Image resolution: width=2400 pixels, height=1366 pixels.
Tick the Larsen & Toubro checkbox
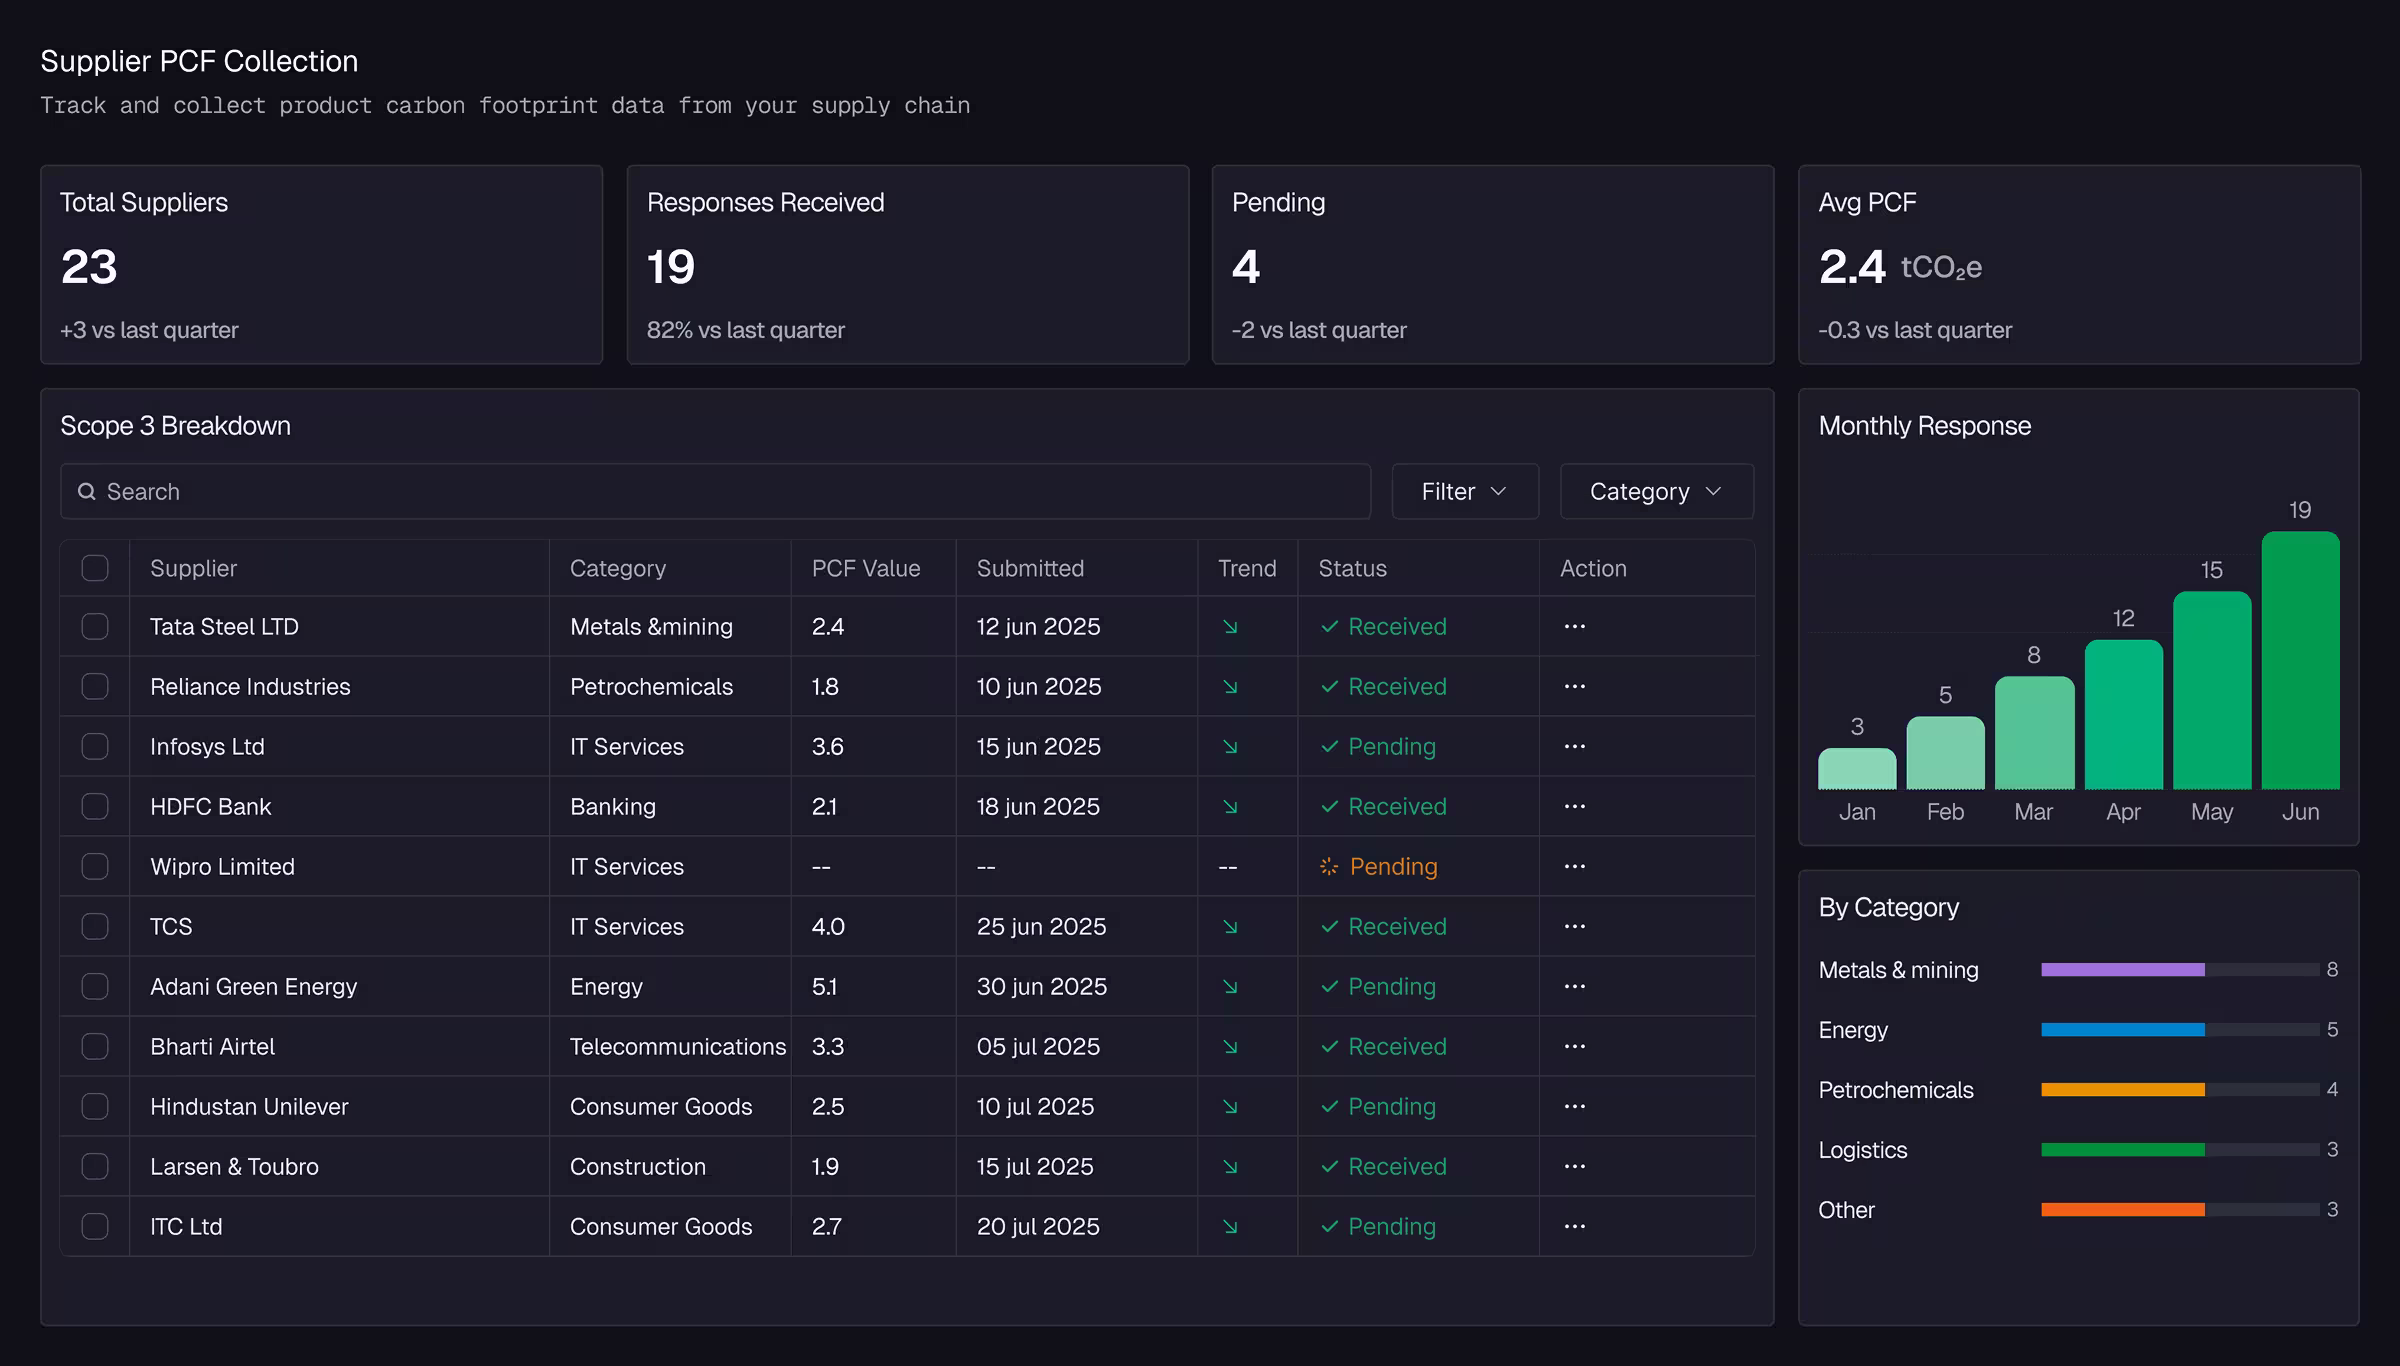(x=95, y=1166)
